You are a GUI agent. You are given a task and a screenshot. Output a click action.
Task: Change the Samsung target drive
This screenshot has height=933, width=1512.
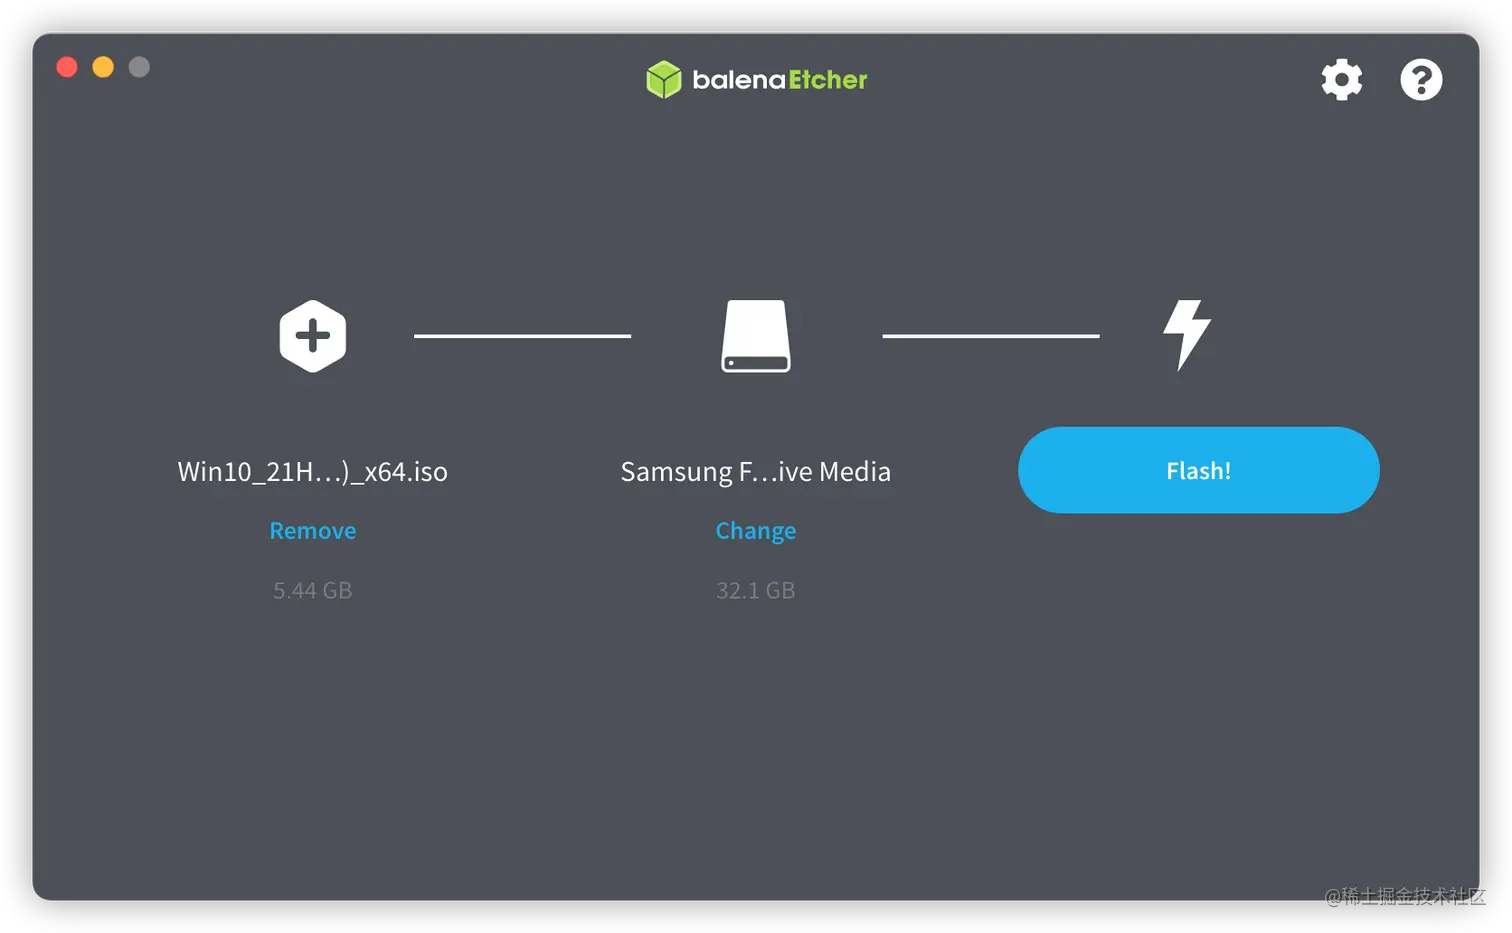tap(756, 531)
